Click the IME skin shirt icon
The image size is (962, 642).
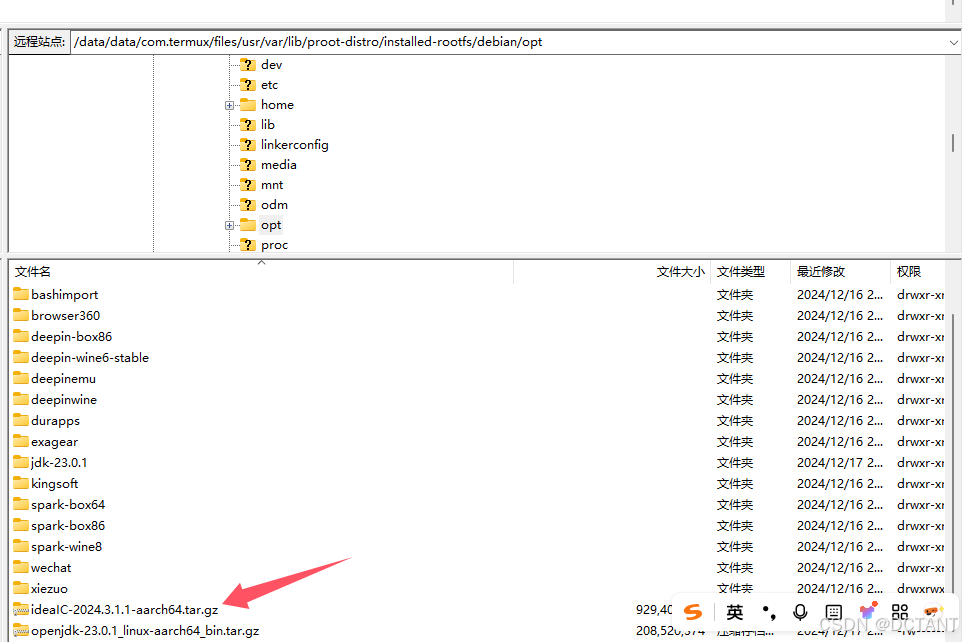[868, 611]
